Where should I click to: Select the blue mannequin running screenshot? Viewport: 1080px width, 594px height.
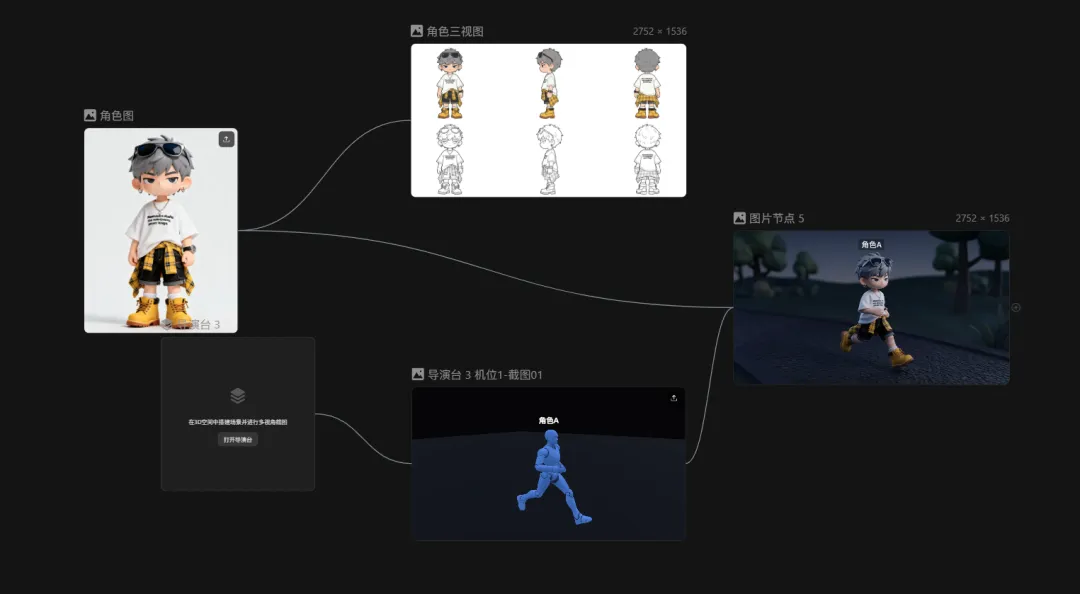tap(548, 464)
